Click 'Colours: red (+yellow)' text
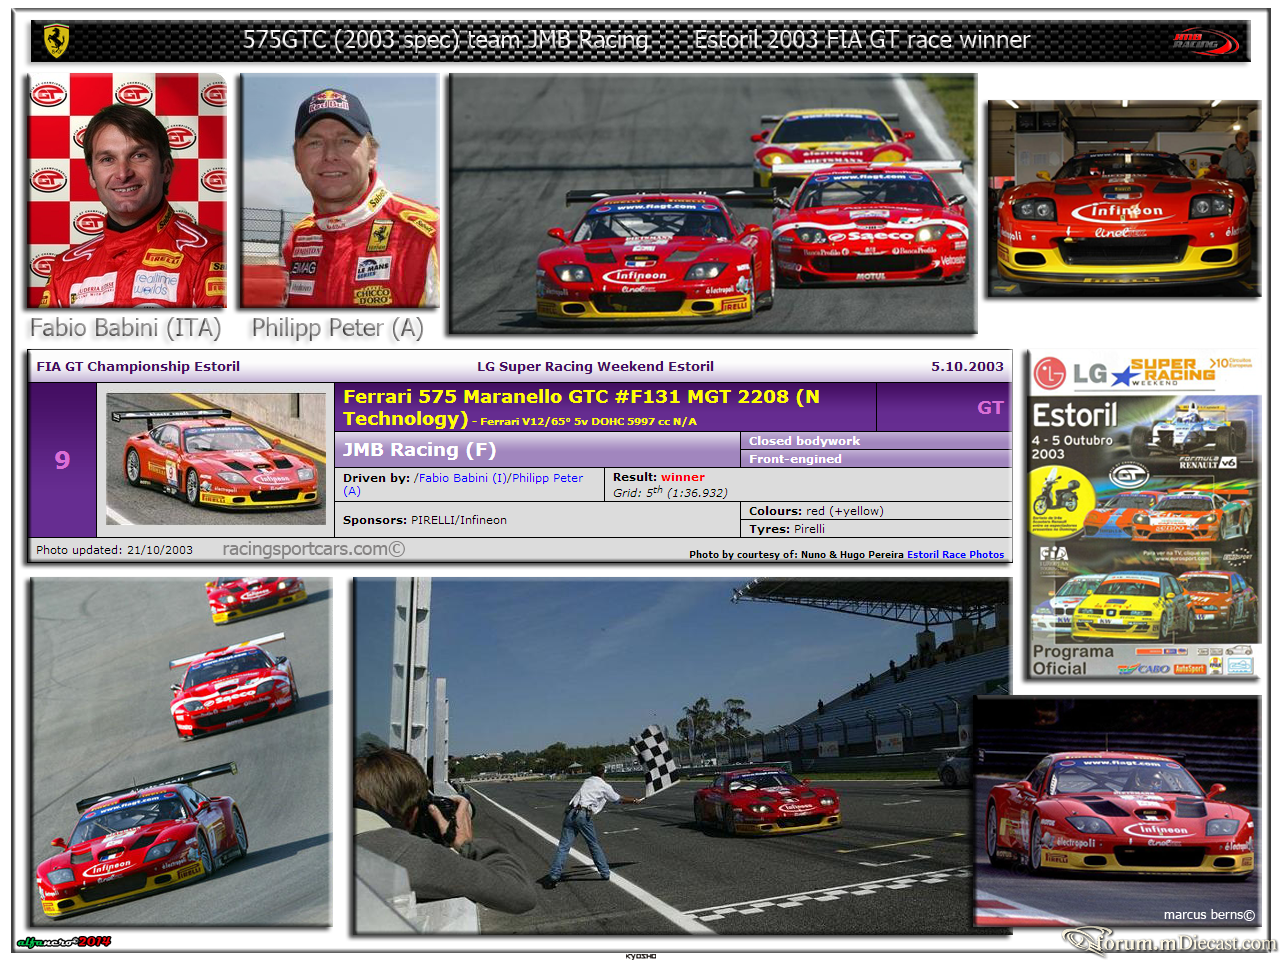Viewport: 1280px width, 960px height. pos(816,511)
